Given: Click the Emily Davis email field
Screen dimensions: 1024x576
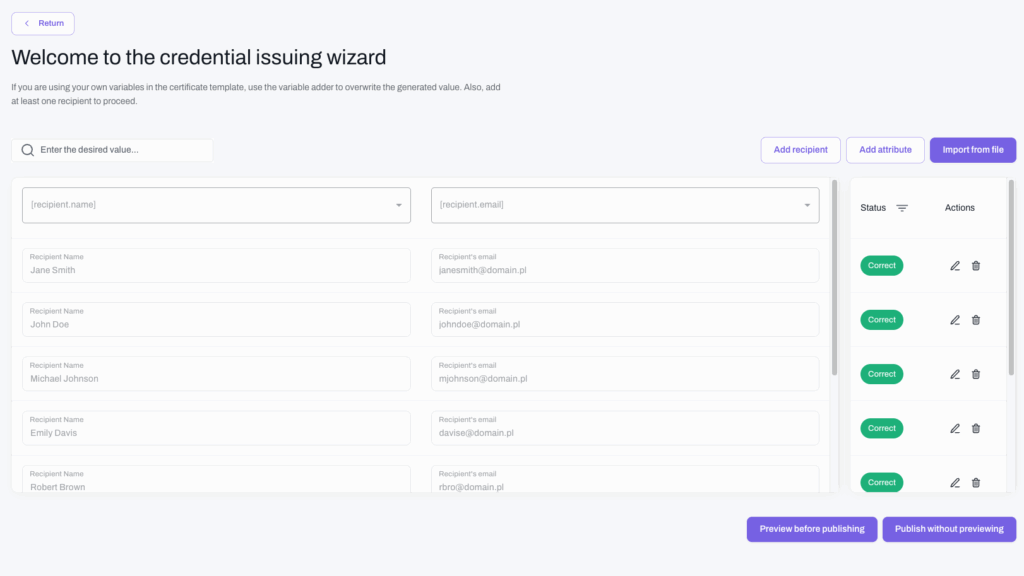Looking at the screenshot, I should (x=625, y=428).
